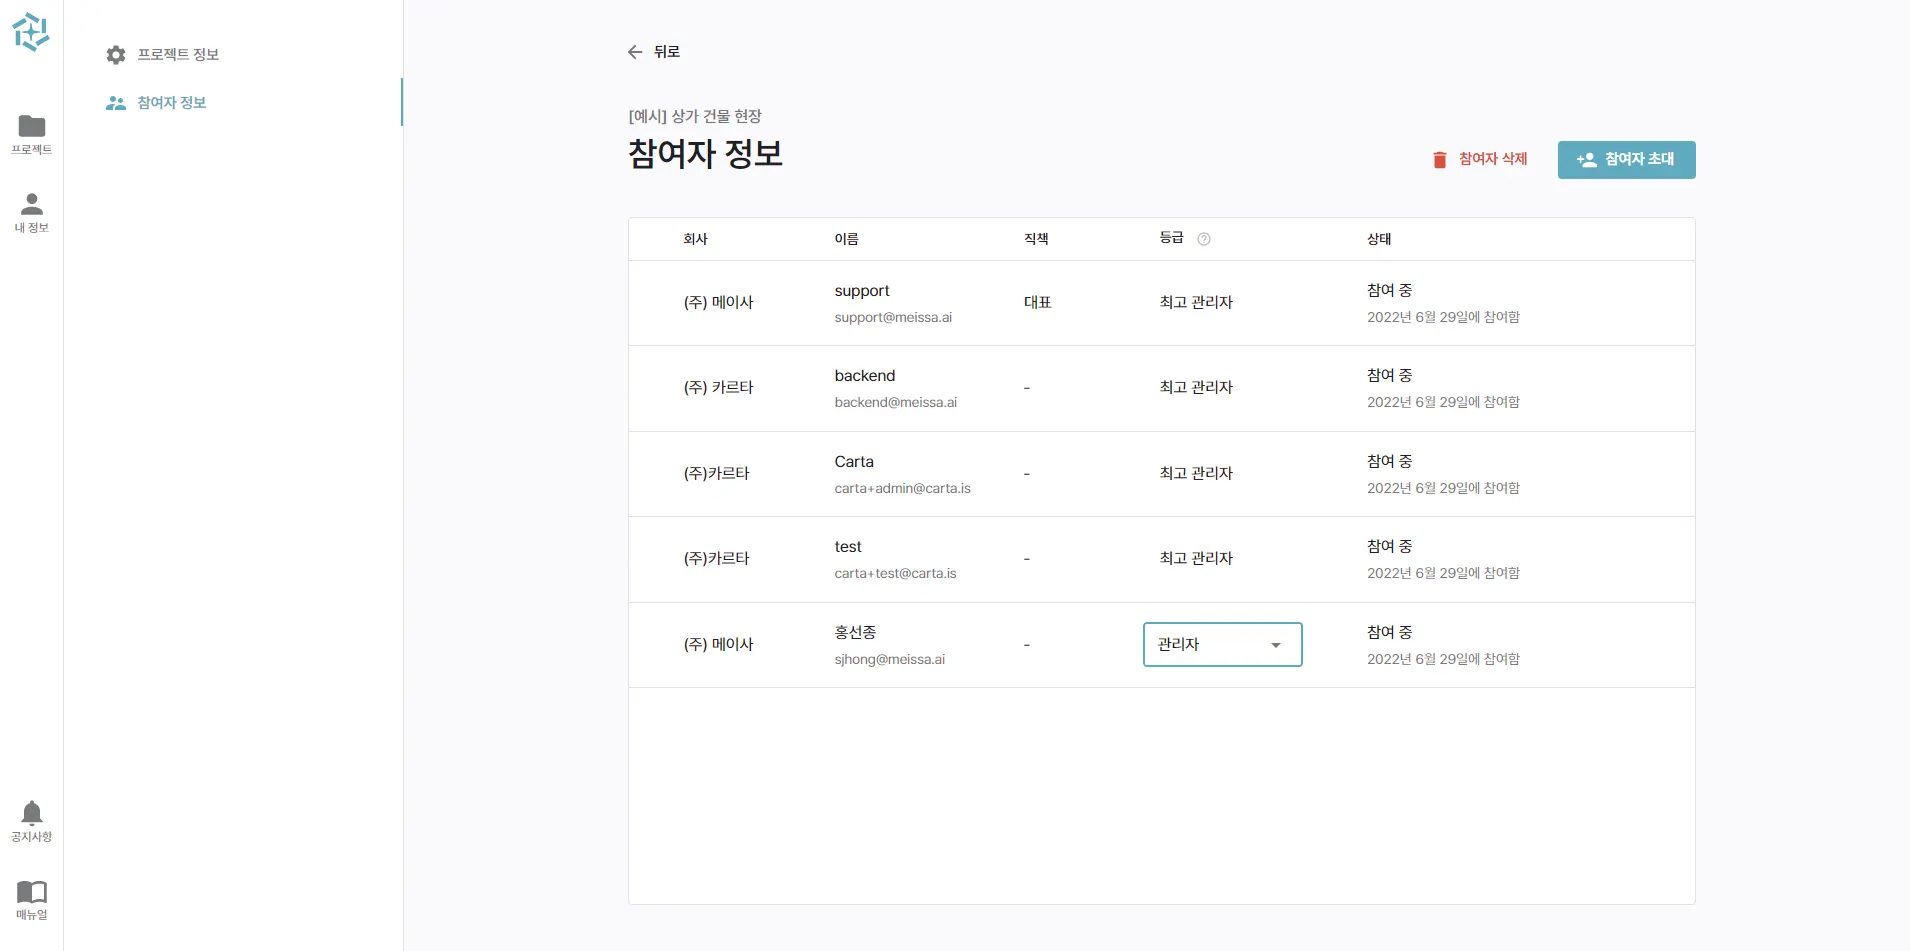Click the Meissa logo icon
The height and width of the screenshot is (951, 1910).
[x=31, y=32]
